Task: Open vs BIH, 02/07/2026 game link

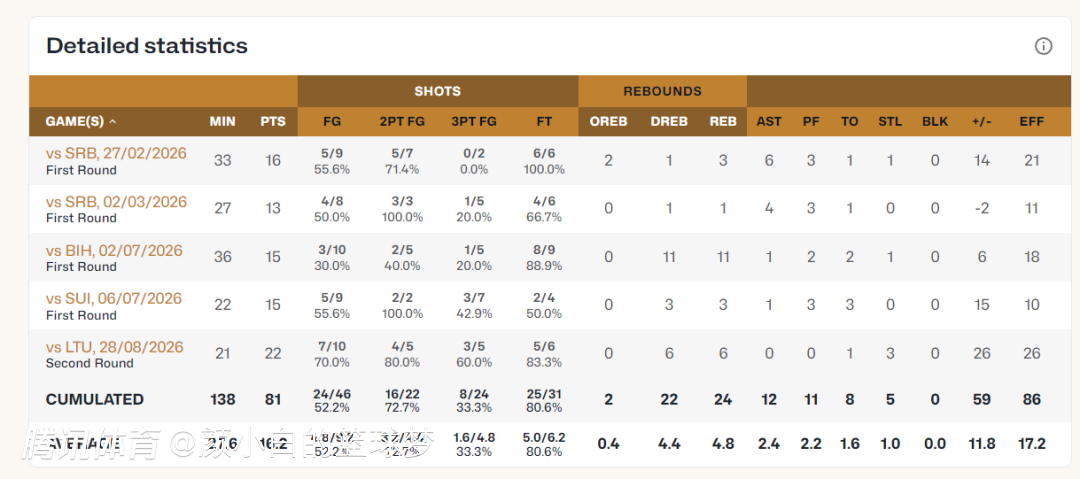Action: [x=114, y=249]
